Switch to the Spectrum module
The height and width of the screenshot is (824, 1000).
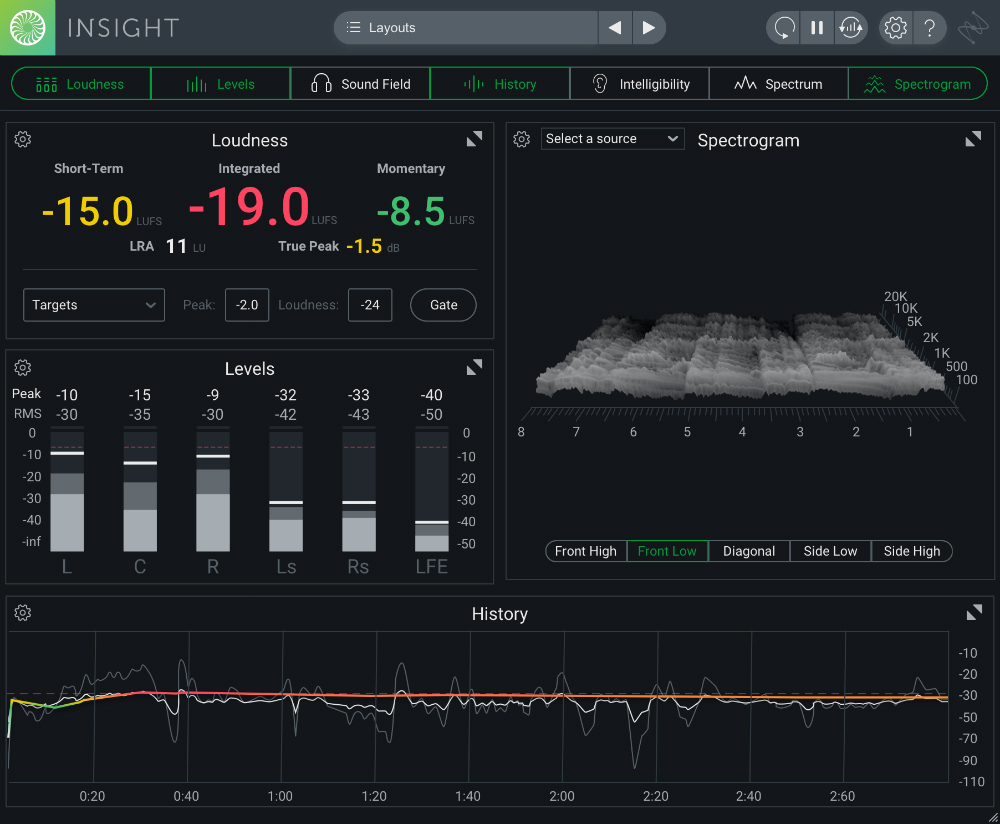click(x=778, y=83)
